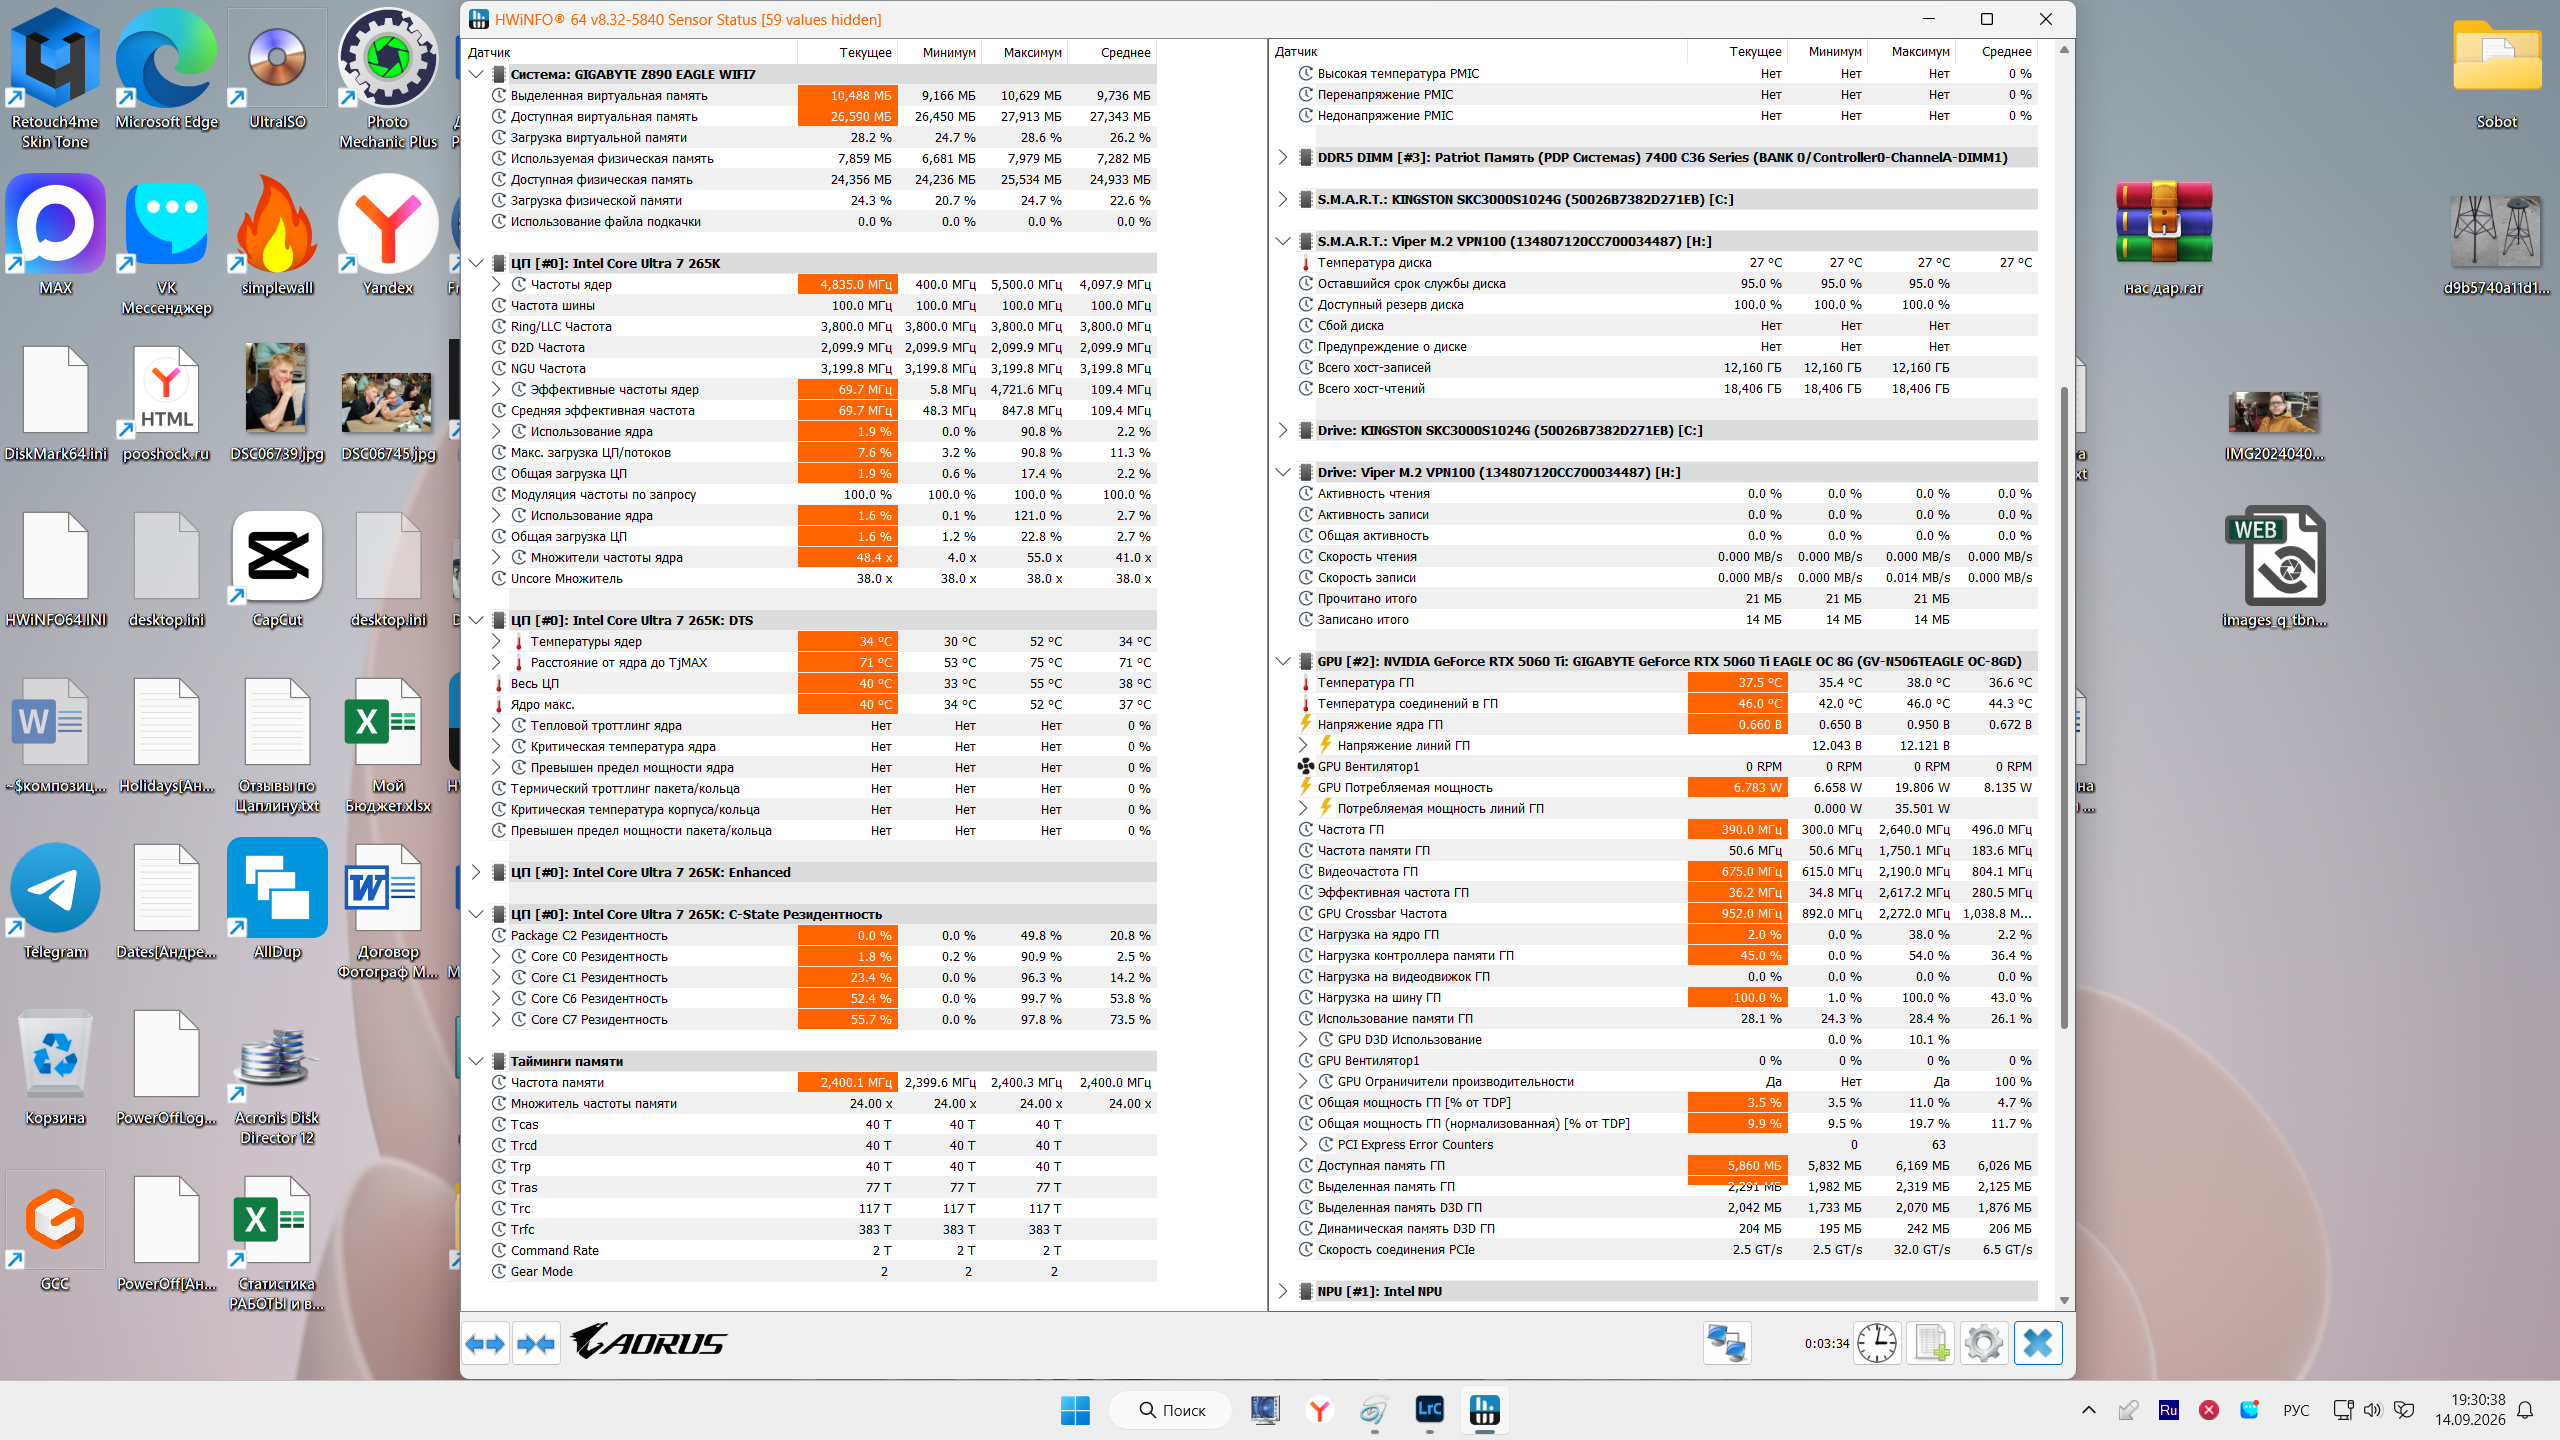
Task: Expand the Частоты ядер row
Action: [496, 284]
